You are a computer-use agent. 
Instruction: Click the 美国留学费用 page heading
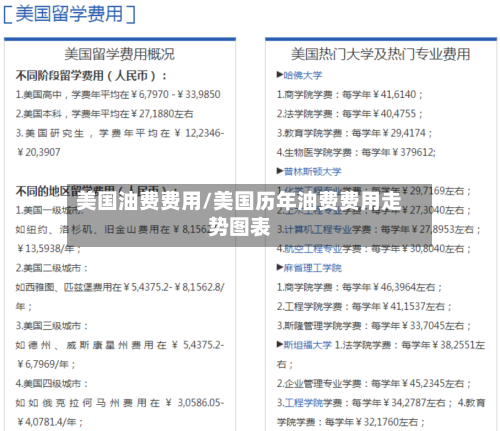69,14
